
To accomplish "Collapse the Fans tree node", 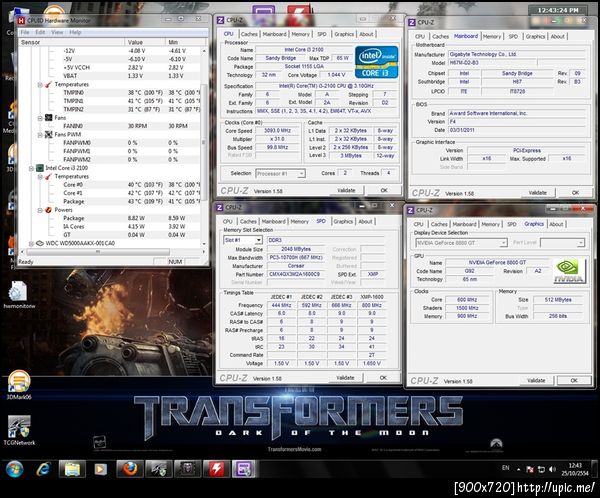I will 40,118.
